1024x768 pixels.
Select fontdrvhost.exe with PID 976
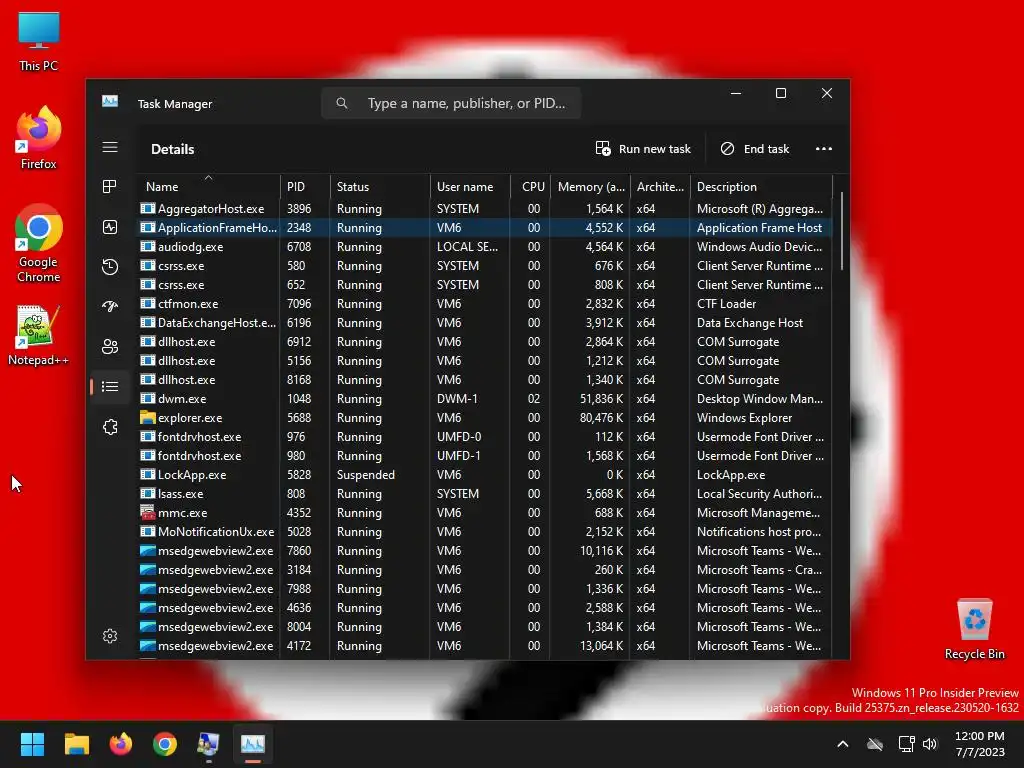pos(485,437)
